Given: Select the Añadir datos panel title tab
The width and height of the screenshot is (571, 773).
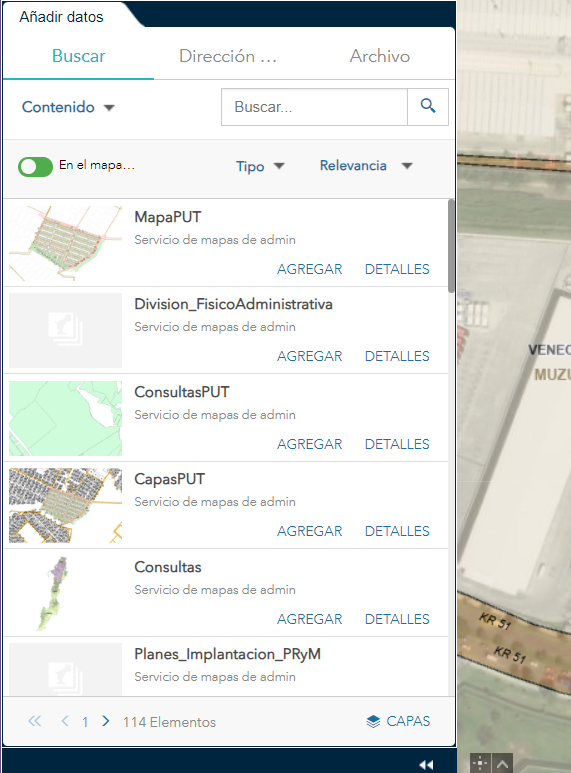Looking at the screenshot, I should (x=62, y=17).
